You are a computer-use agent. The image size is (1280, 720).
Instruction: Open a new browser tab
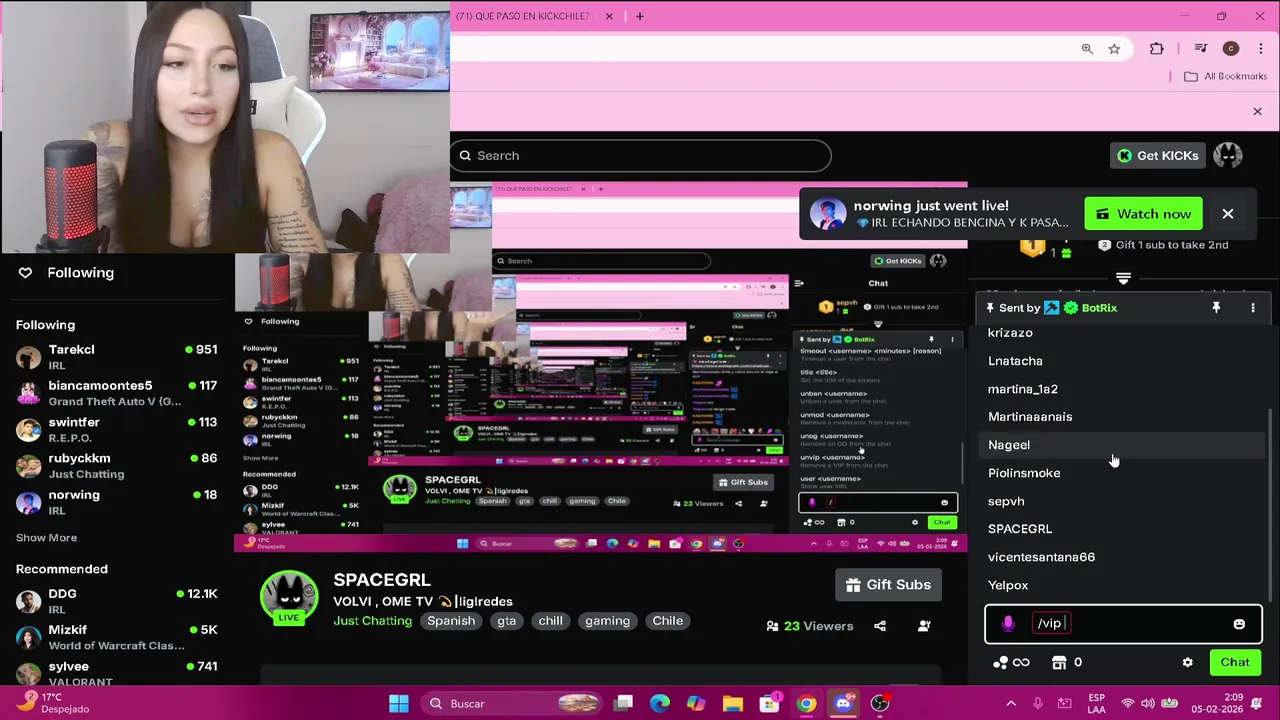click(640, 16)
